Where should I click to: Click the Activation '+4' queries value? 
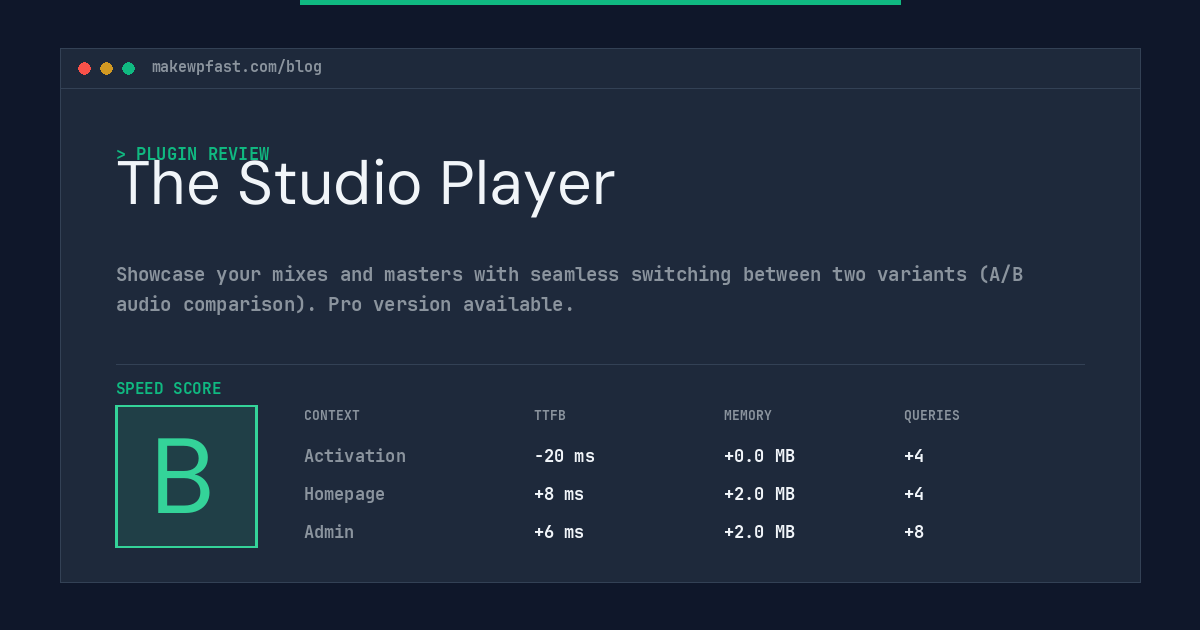click(914, 456)
